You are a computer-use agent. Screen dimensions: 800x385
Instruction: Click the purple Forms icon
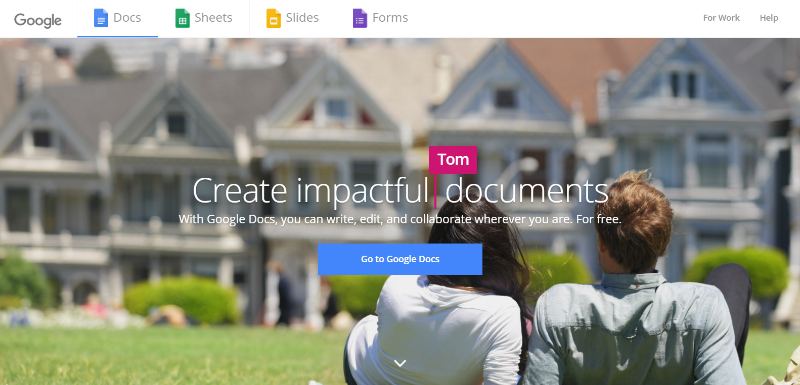(360, 18)
